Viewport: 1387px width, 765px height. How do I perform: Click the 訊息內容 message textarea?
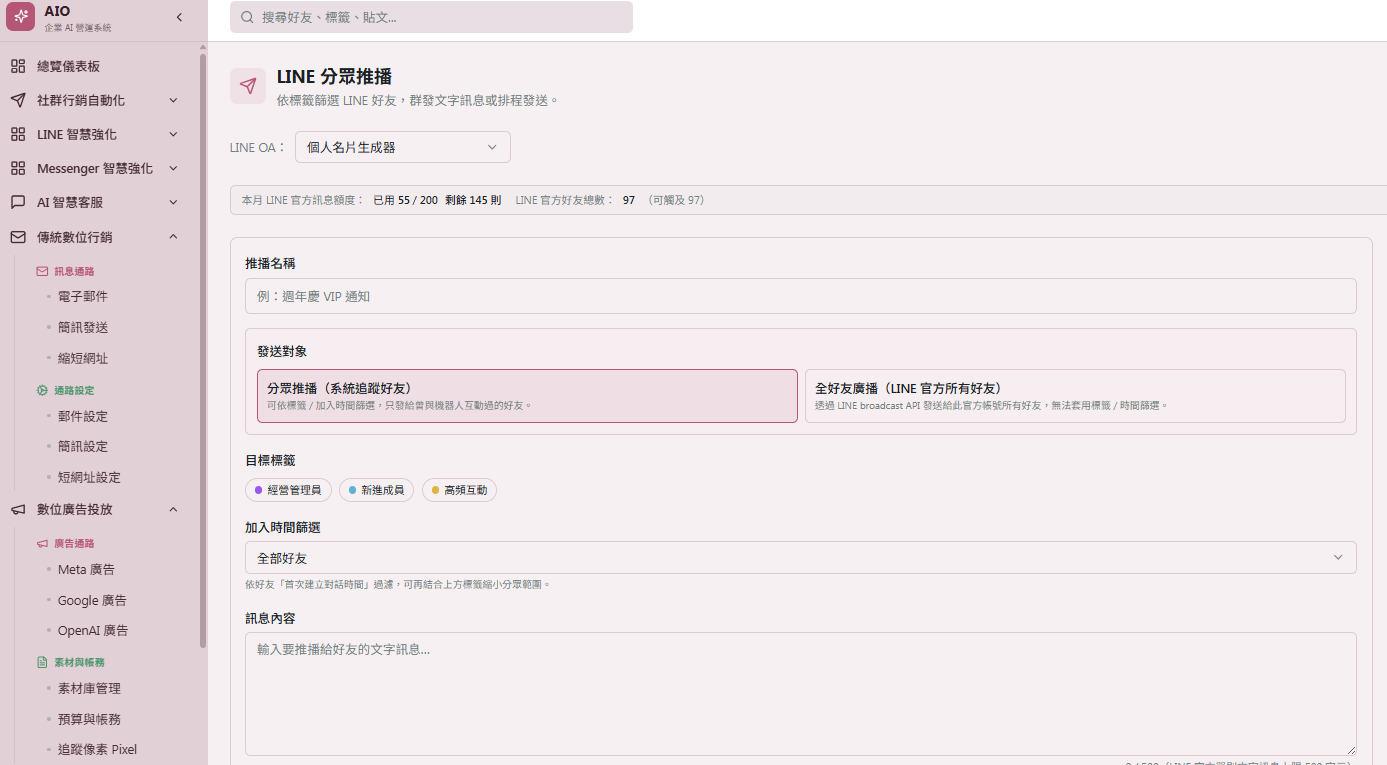point(801,694)
